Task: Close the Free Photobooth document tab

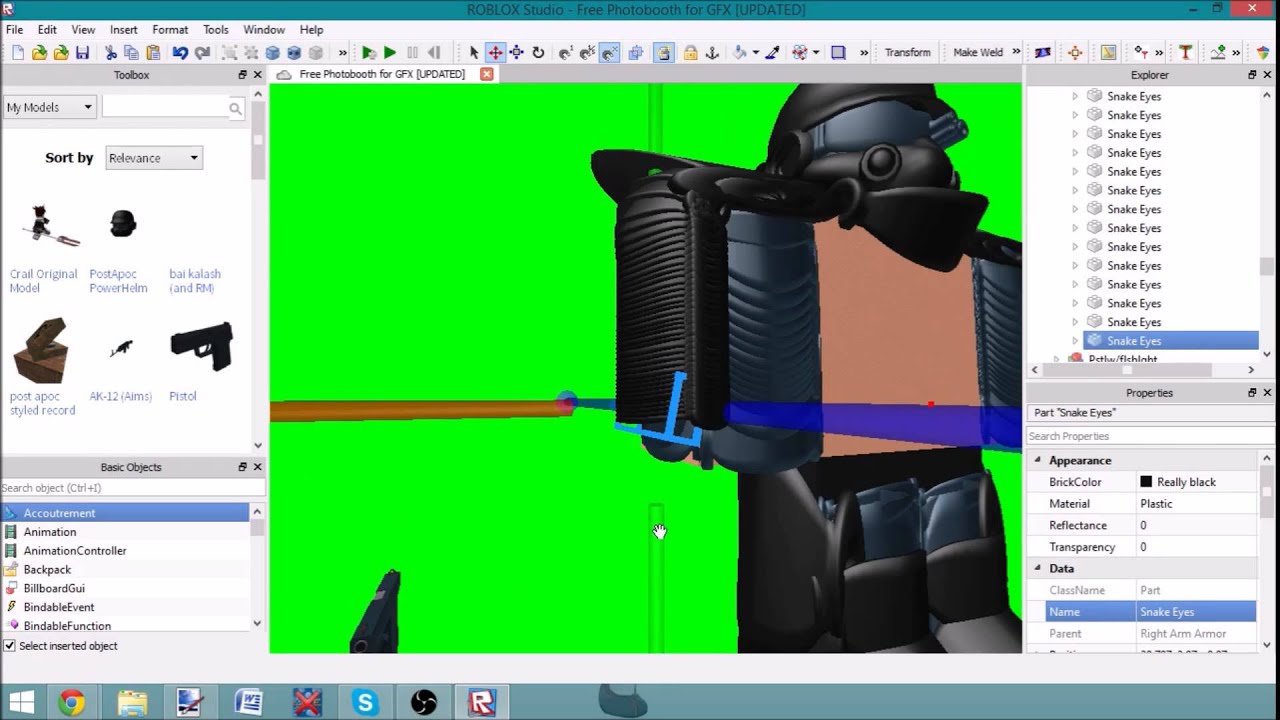Action: pos(487,74)
